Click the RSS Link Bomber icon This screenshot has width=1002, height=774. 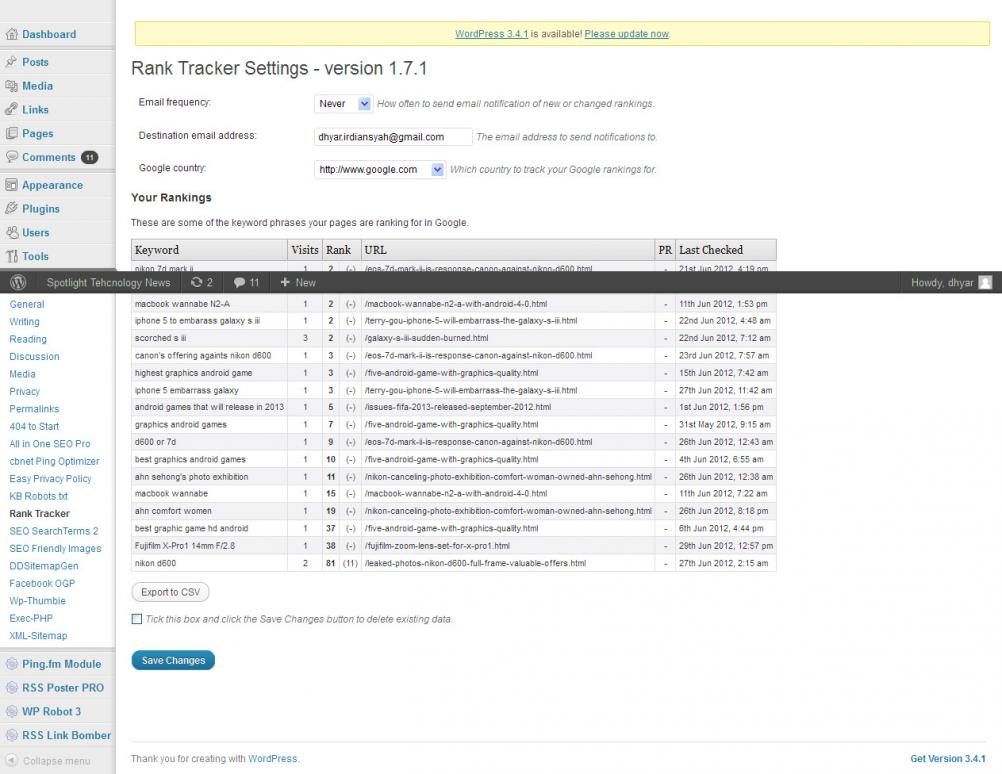12,735
